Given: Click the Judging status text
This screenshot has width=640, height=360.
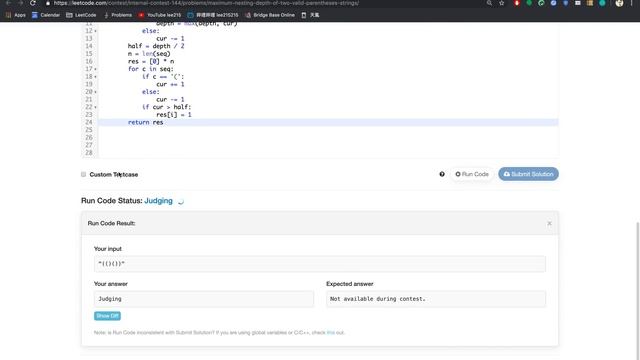Looking at the screenshot, I should (x=158, y=201).
